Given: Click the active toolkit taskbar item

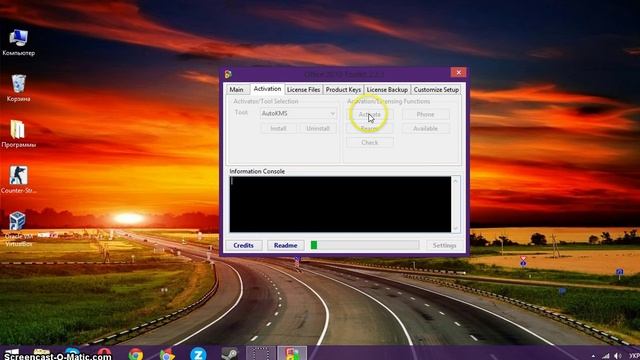Looking at the screenshot, I should 292,353.
